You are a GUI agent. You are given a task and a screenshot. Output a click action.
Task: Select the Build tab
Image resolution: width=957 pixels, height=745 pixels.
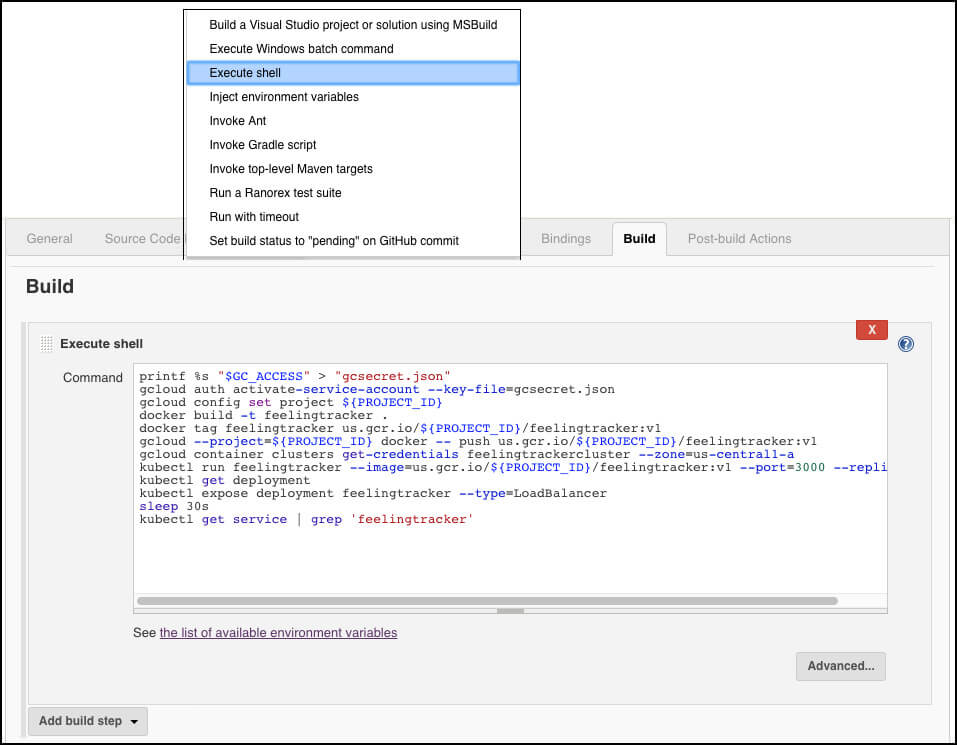click(x=639, y=239)
